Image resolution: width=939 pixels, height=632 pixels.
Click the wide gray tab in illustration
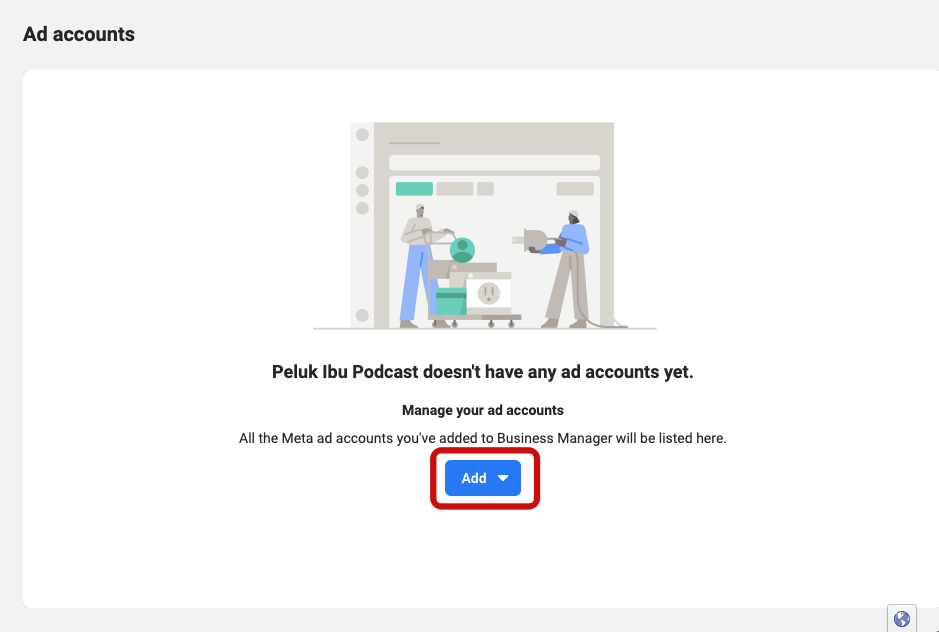click(455, 189)
